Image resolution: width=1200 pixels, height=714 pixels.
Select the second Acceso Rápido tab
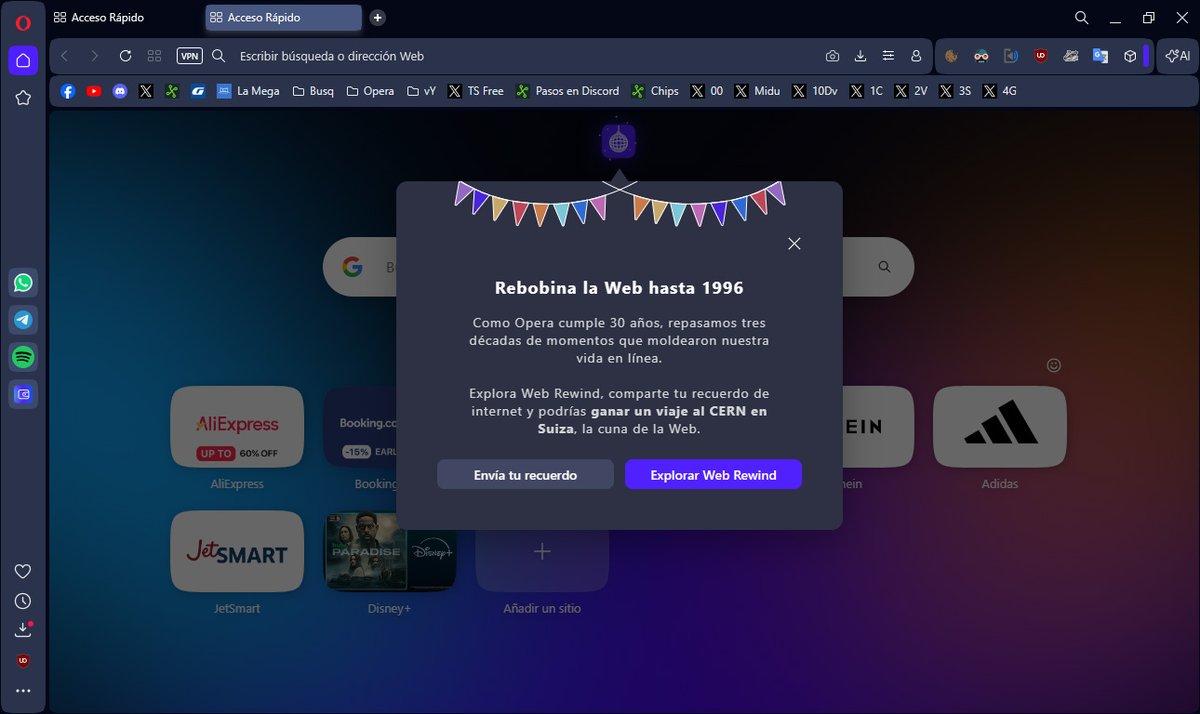pos(283,17)
